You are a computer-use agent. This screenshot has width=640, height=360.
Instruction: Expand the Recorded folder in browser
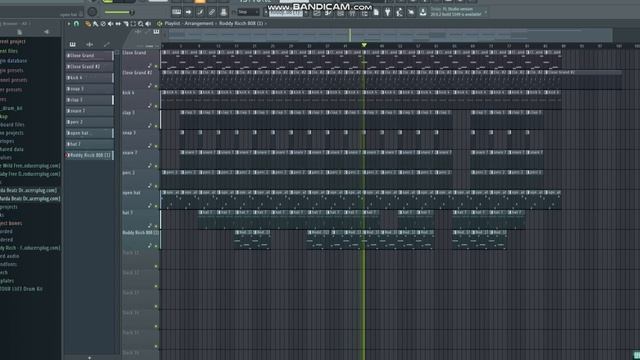point(7,231)
